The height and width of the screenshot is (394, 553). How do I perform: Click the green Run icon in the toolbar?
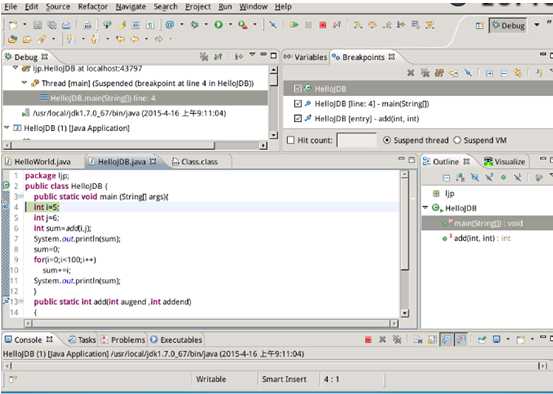click(219, 25)
